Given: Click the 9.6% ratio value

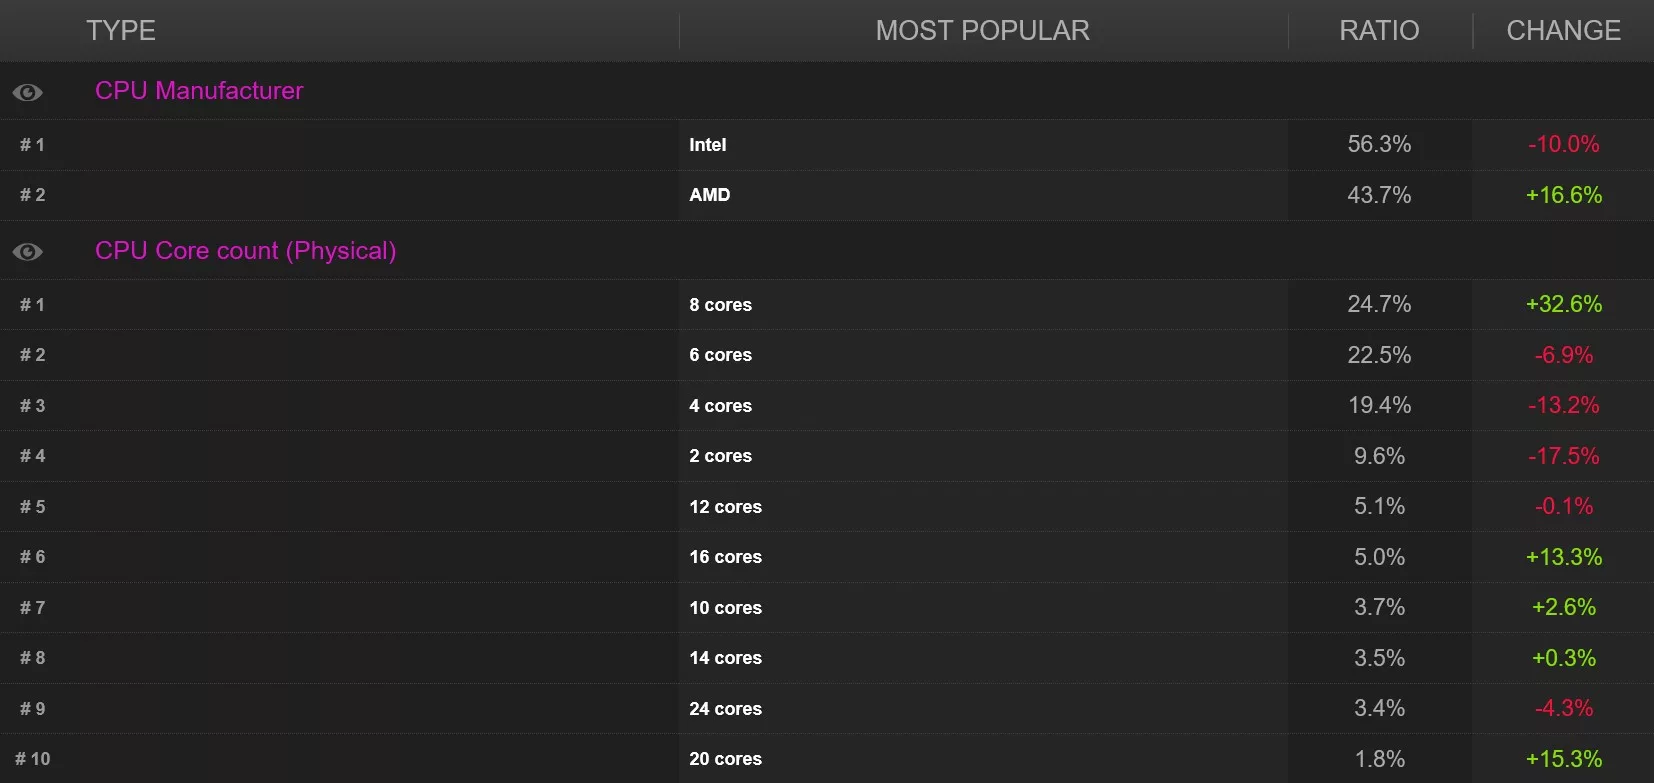Looking at the screenshot, I should (1379, 456).
